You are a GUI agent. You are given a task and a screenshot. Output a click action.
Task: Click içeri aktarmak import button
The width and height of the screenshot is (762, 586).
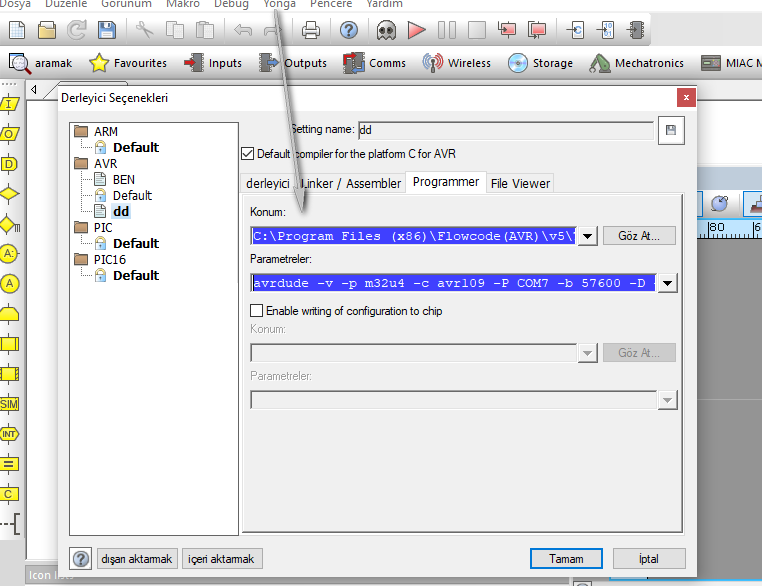click(222, 559)
